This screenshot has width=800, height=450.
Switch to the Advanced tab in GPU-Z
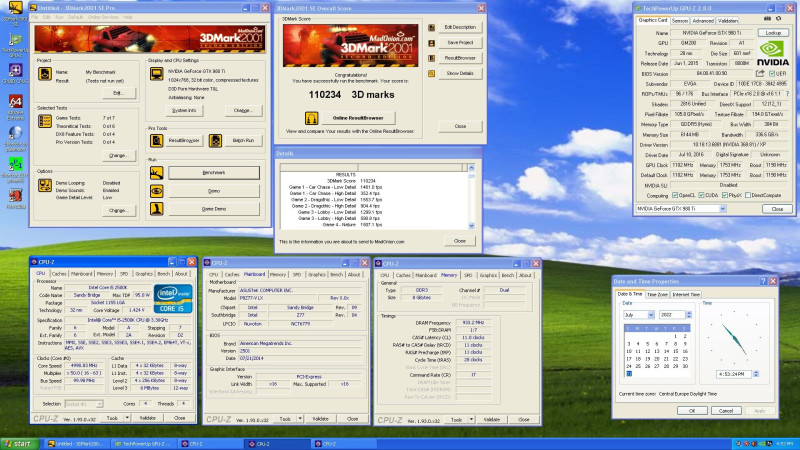(x=703, y=21)
